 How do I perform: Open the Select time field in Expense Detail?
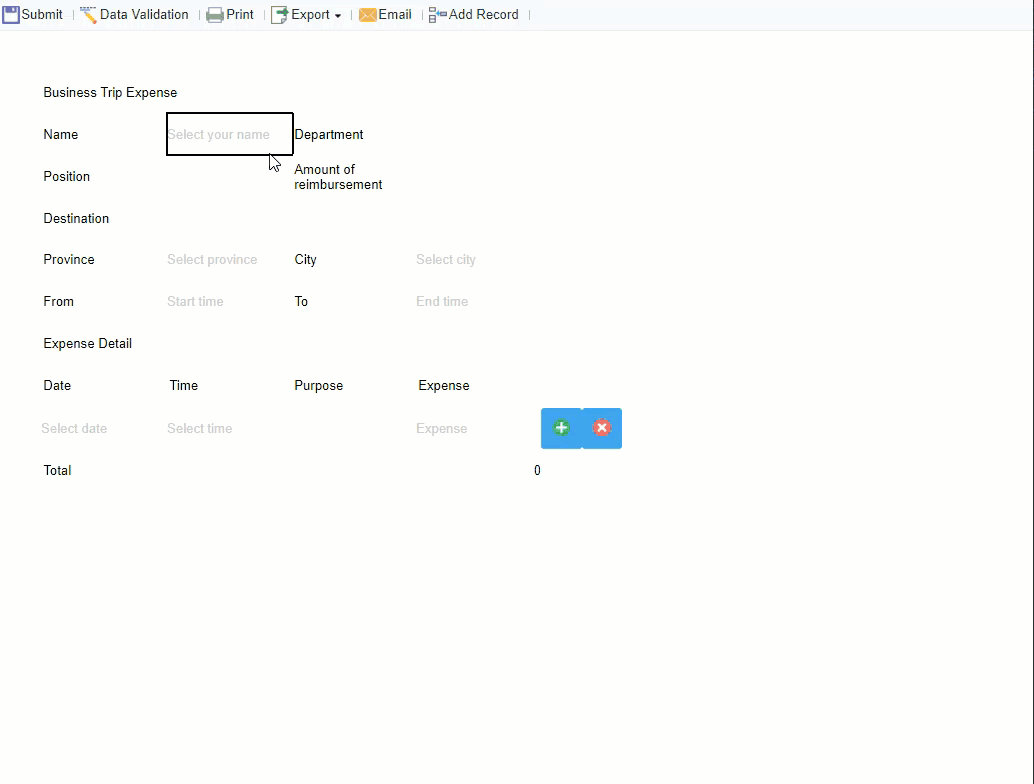click(x=199, y=428)
